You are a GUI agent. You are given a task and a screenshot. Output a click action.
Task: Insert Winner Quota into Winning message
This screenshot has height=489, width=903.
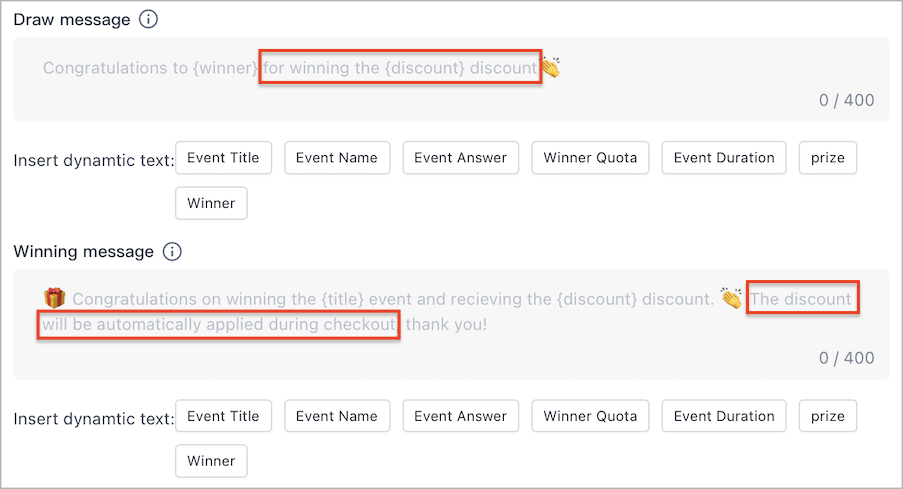click(x=590, y=416)
